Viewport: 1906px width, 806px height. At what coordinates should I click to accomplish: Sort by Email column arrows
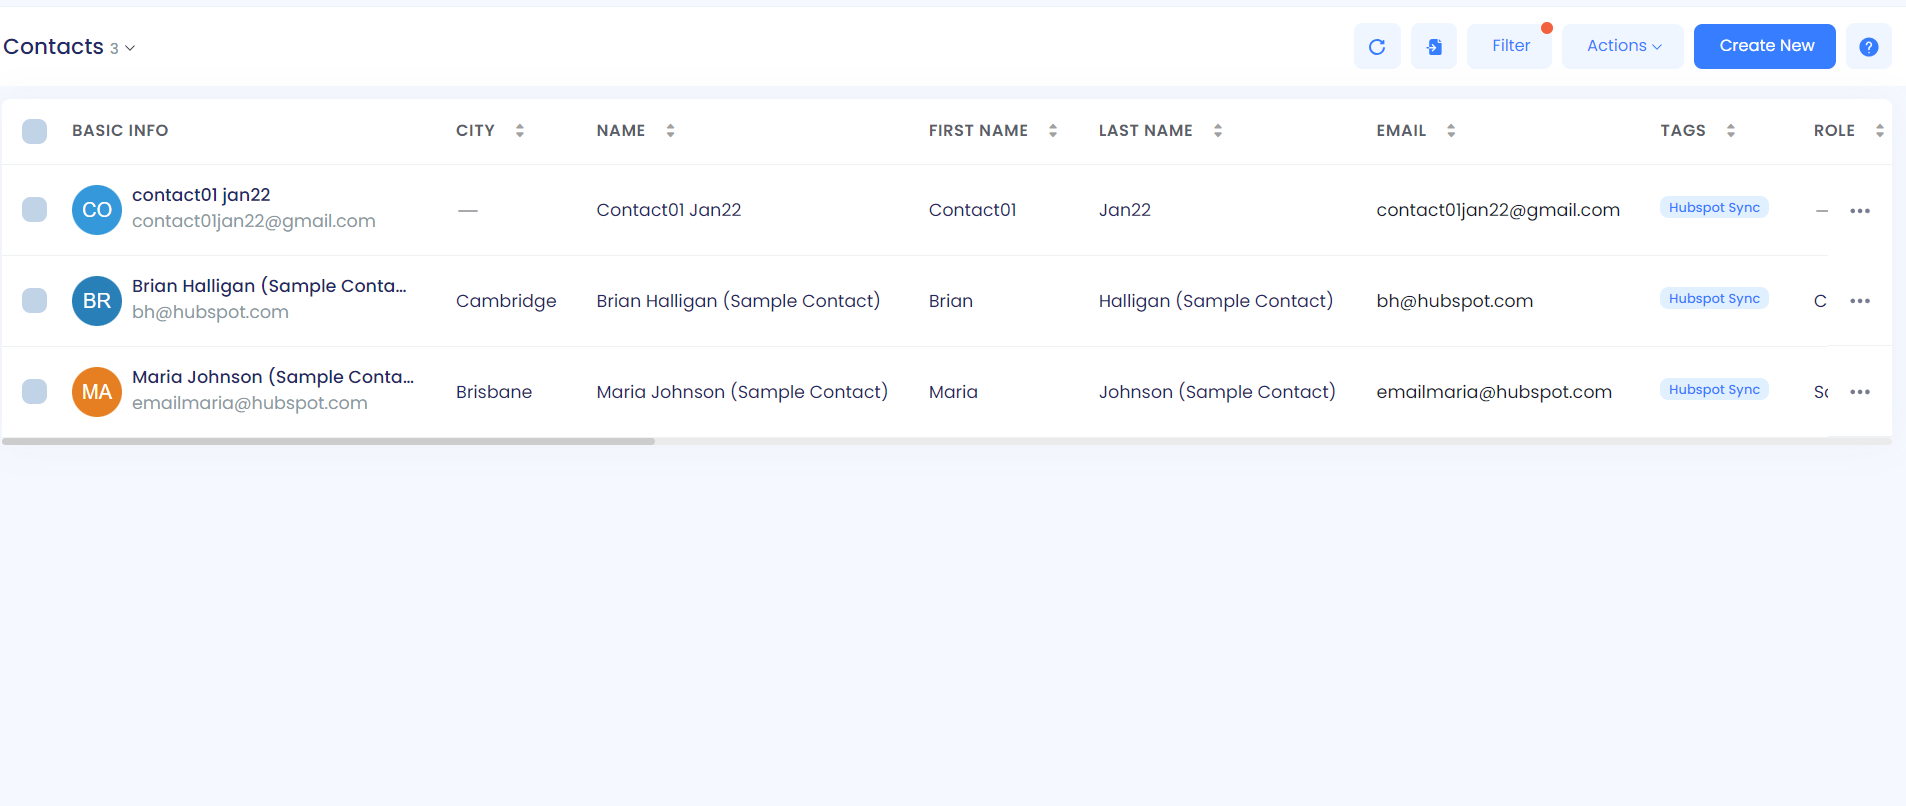coord(1450,131)
